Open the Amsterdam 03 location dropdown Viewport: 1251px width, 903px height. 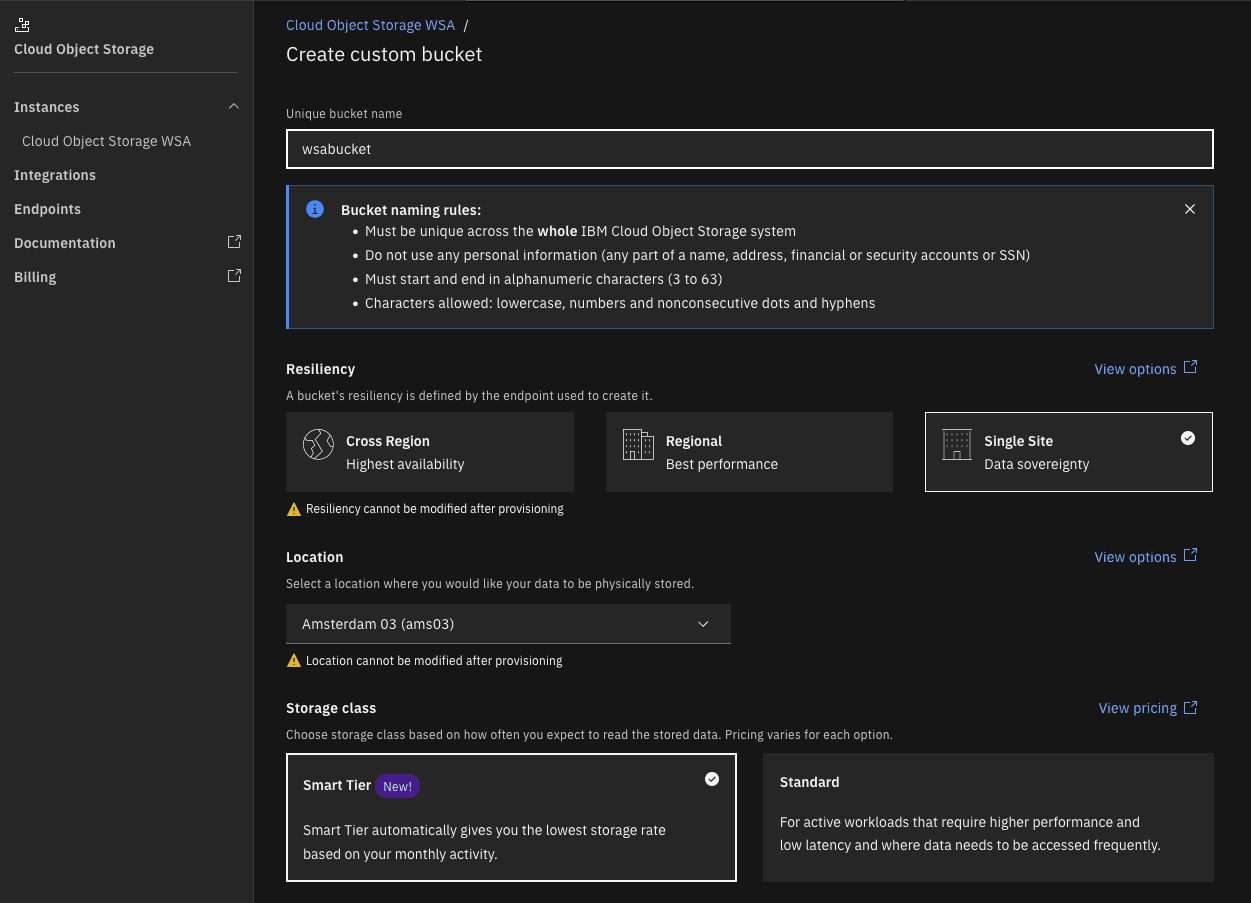click(508, 624)
